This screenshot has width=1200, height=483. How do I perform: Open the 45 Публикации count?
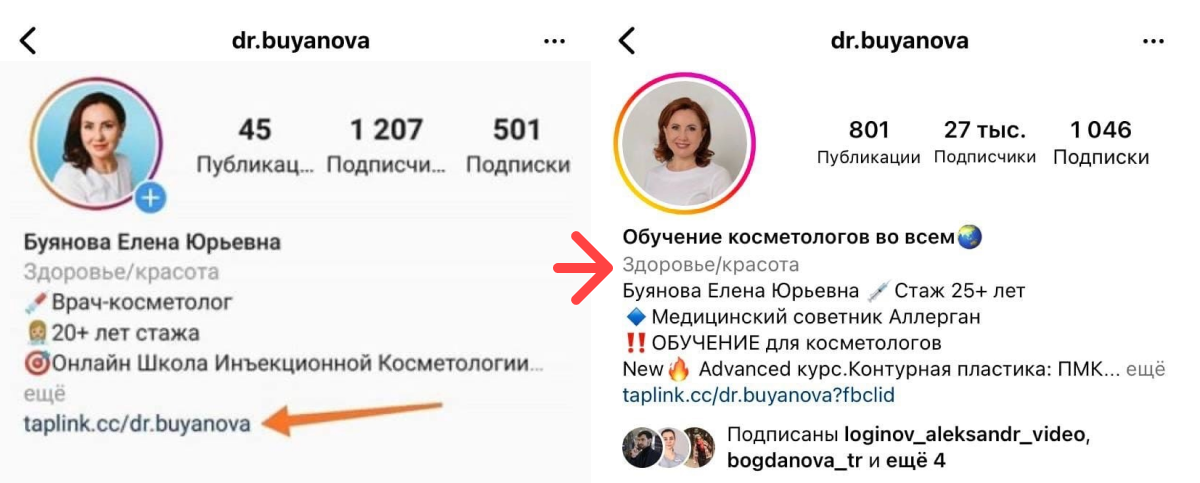coord(255,145)
